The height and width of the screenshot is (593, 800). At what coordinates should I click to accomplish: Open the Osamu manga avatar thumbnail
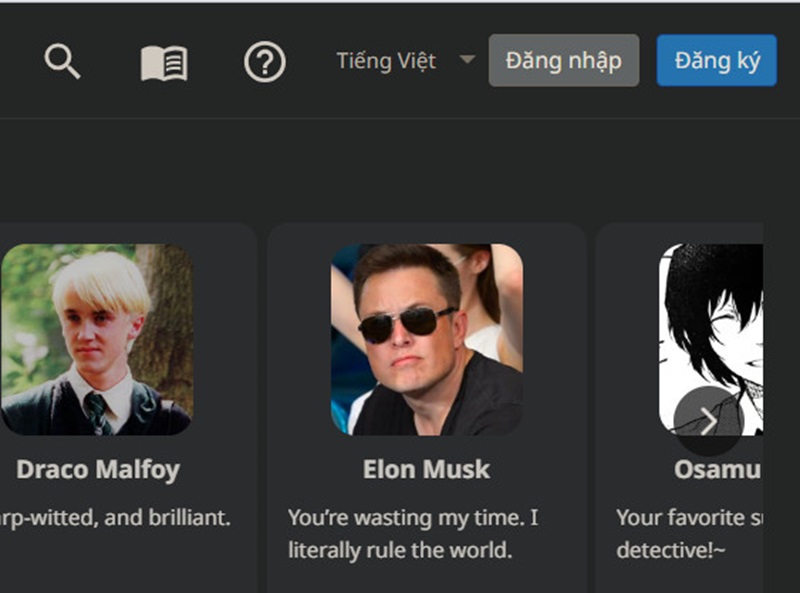coord(710,320)
